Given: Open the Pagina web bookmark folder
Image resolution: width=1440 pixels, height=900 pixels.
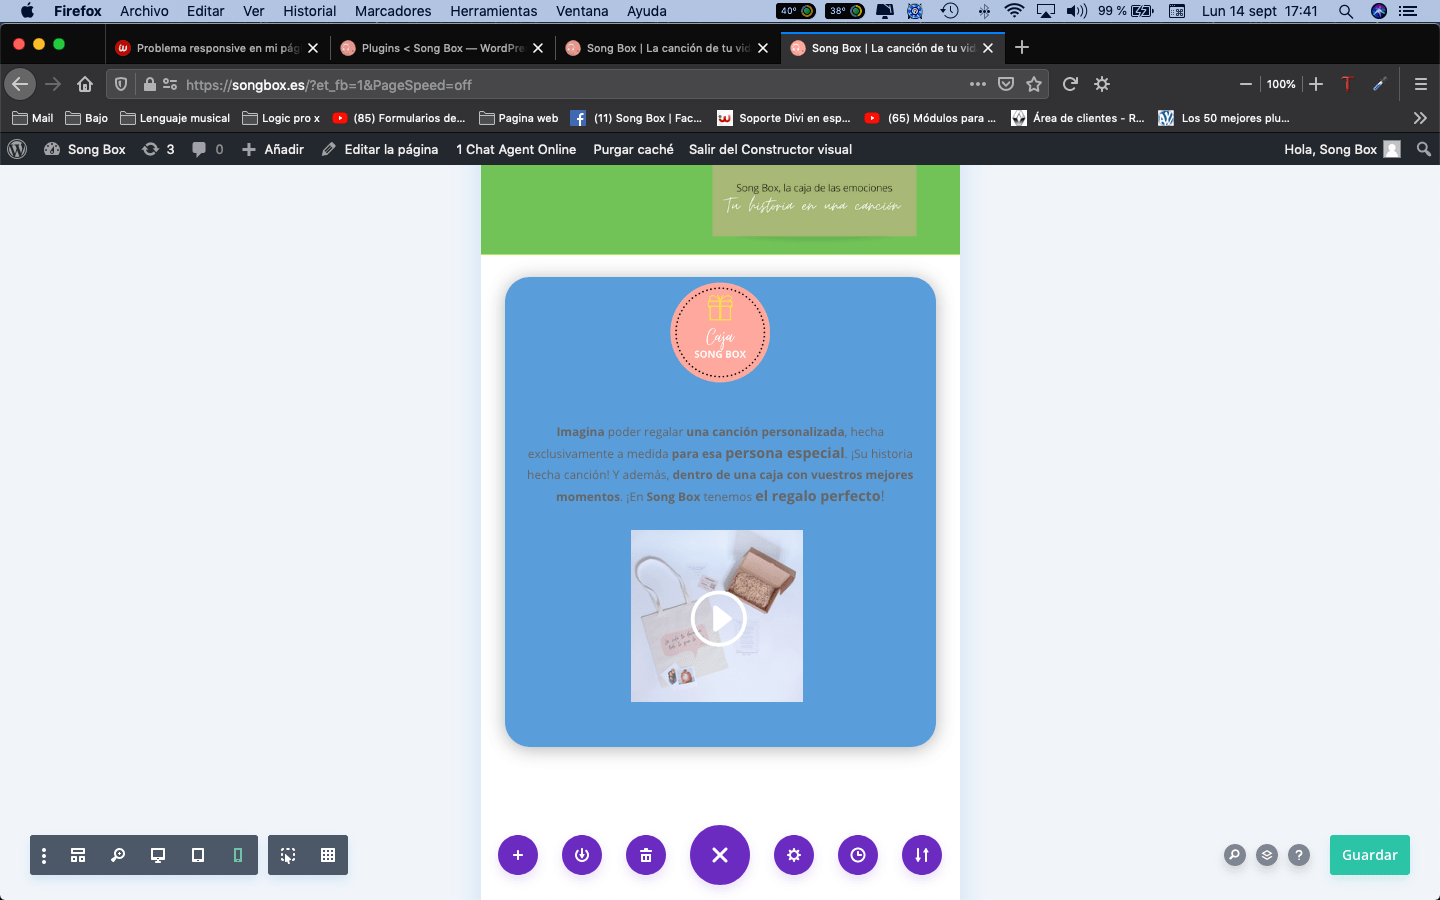Looking at the screenshot, I should pyautogui.click(x=519, y=118).
